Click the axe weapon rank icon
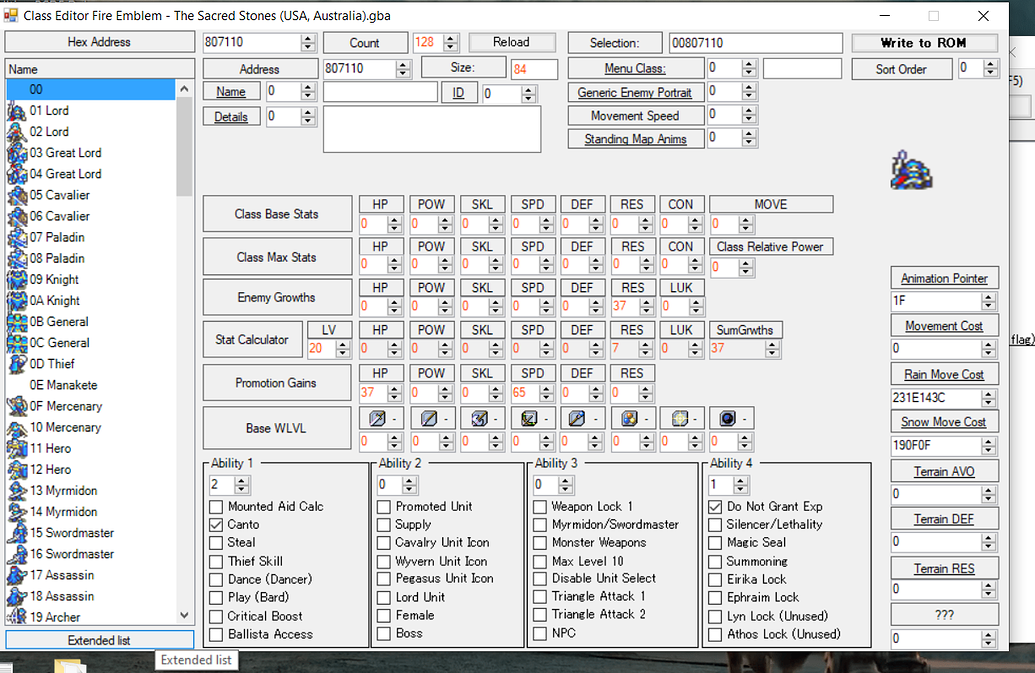 pos(477,418)
